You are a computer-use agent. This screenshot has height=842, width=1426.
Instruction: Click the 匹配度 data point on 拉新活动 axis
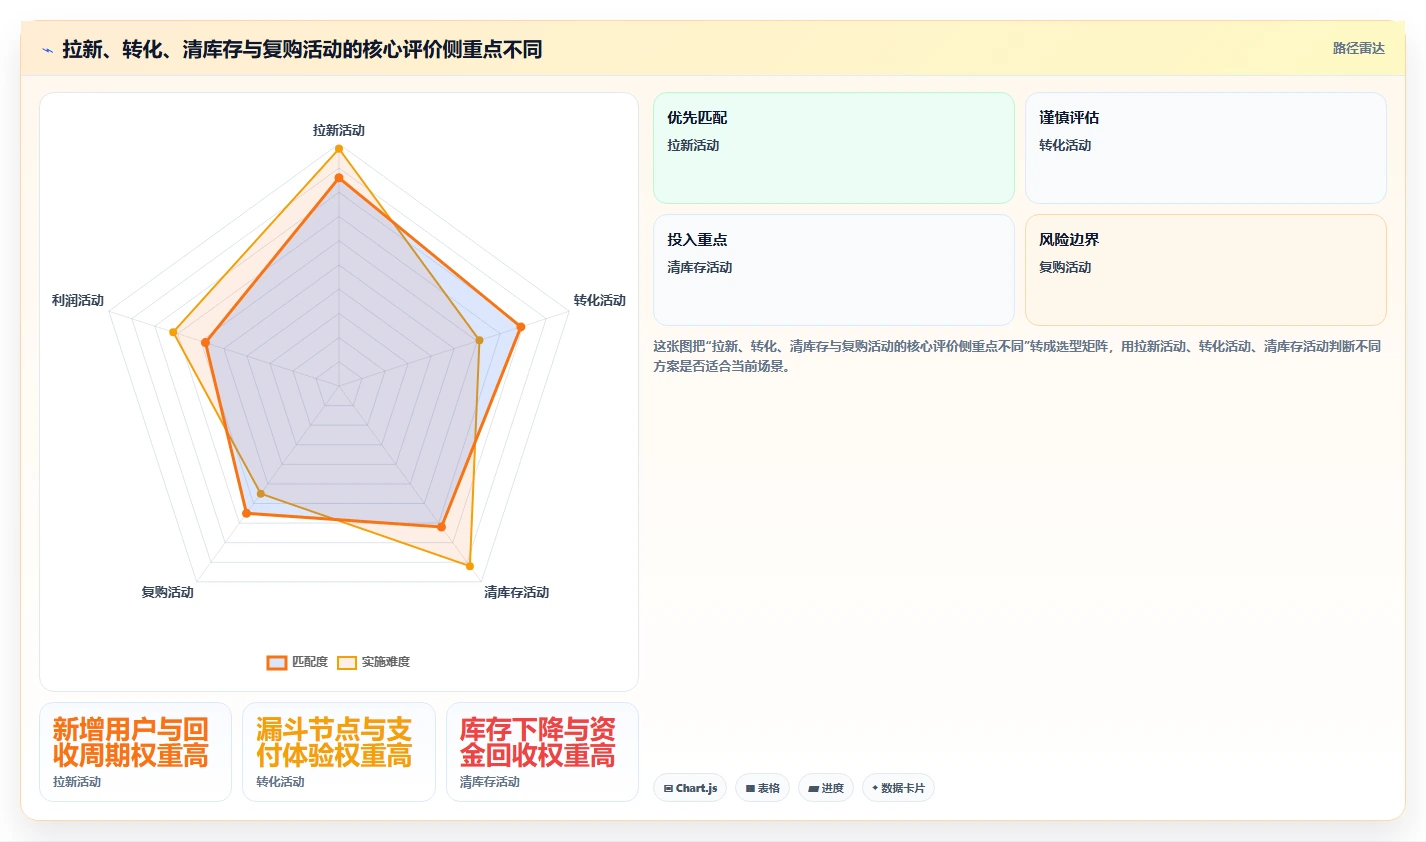(x=339, y=178)
